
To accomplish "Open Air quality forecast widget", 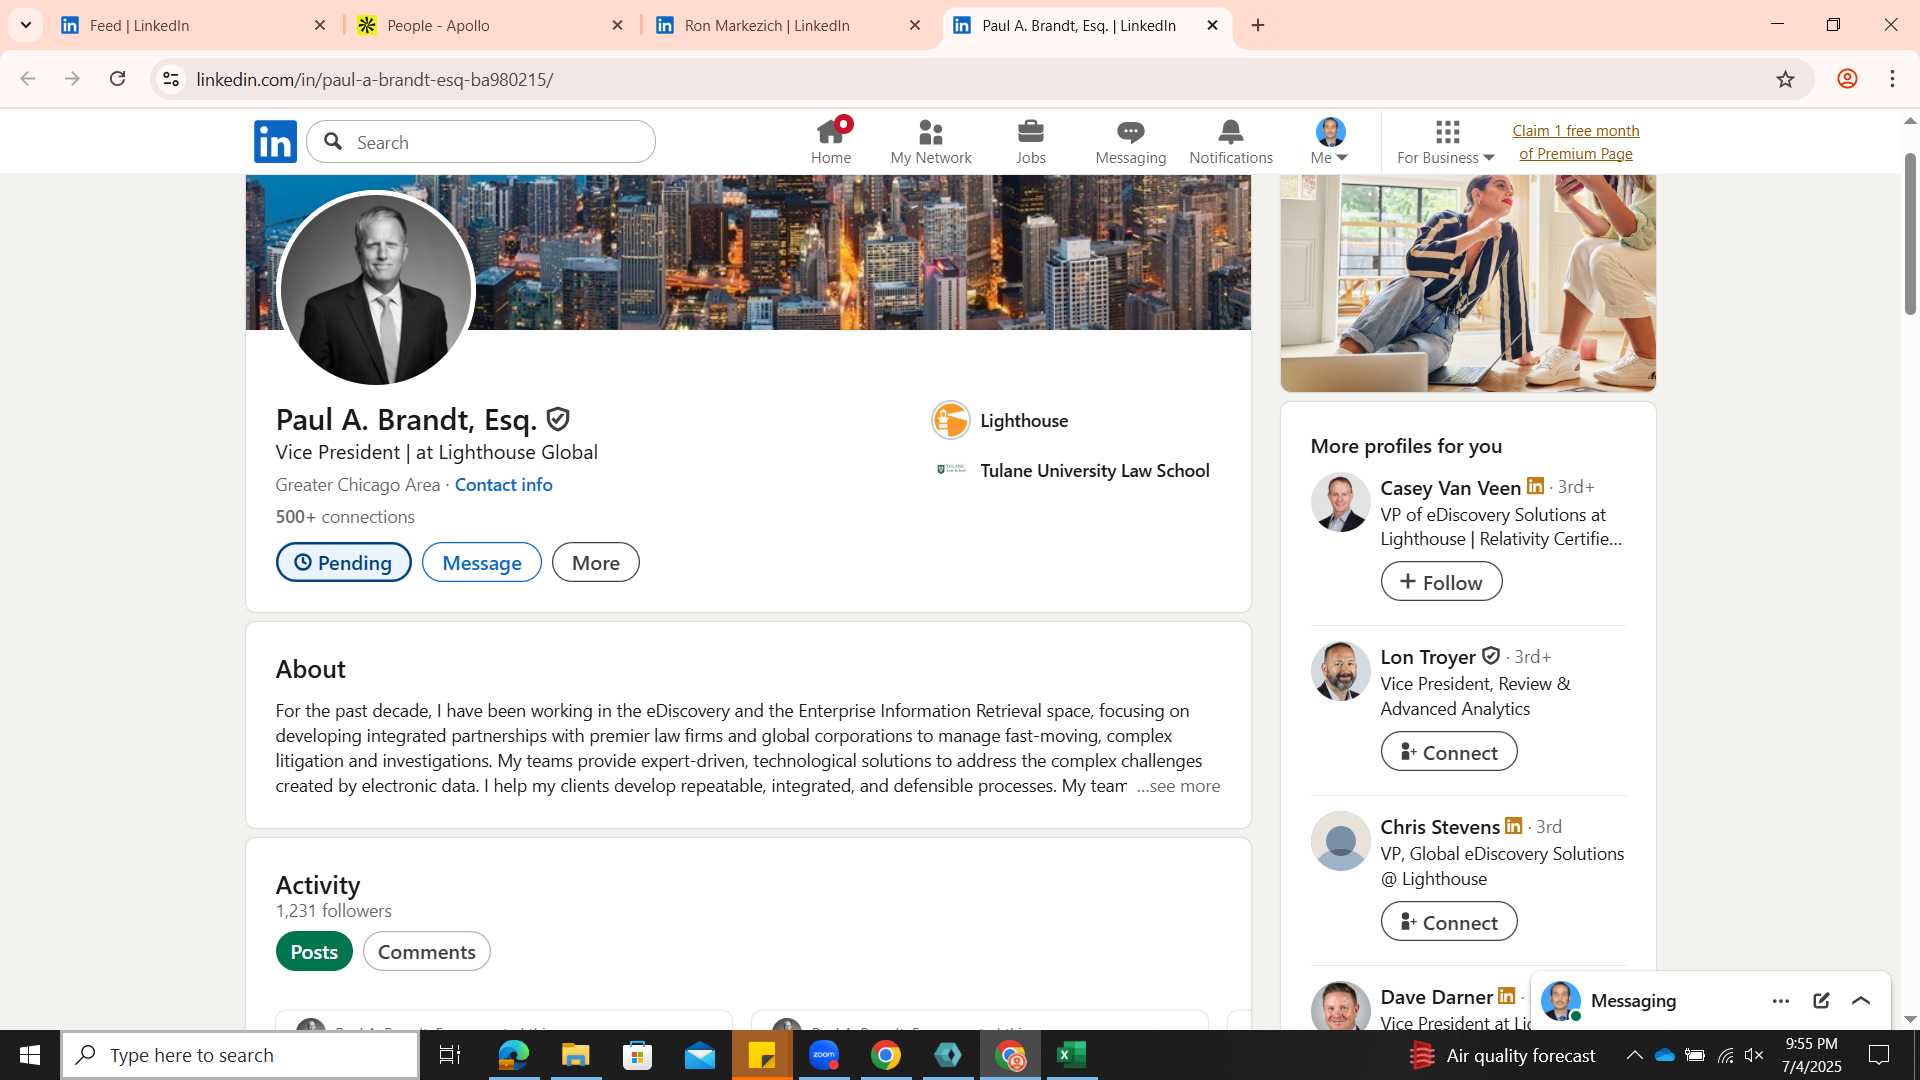I will (1502, 1055).
